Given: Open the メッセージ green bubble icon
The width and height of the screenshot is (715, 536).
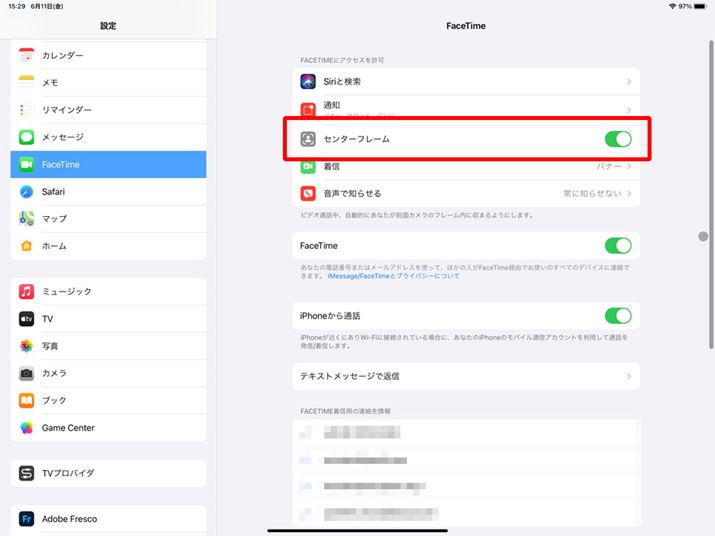Looking at the screenshot, I should pos(26,137).
